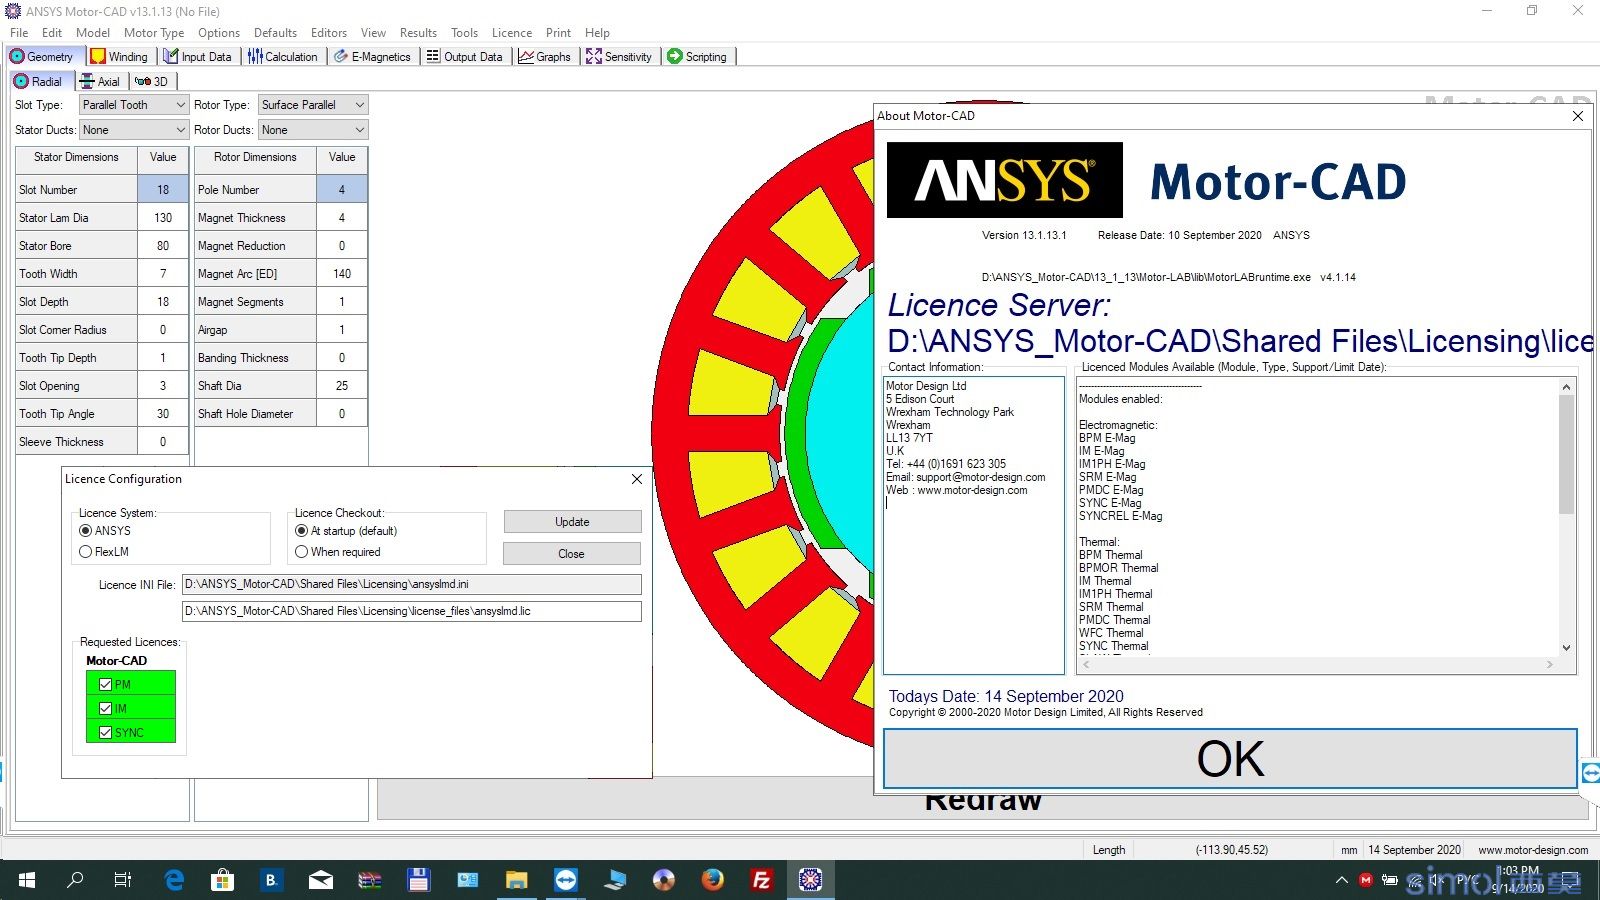This screenshot has height=900, width=1600.
Task: Toggle the PM licence checkbox
Action: (x=106, y=685)
